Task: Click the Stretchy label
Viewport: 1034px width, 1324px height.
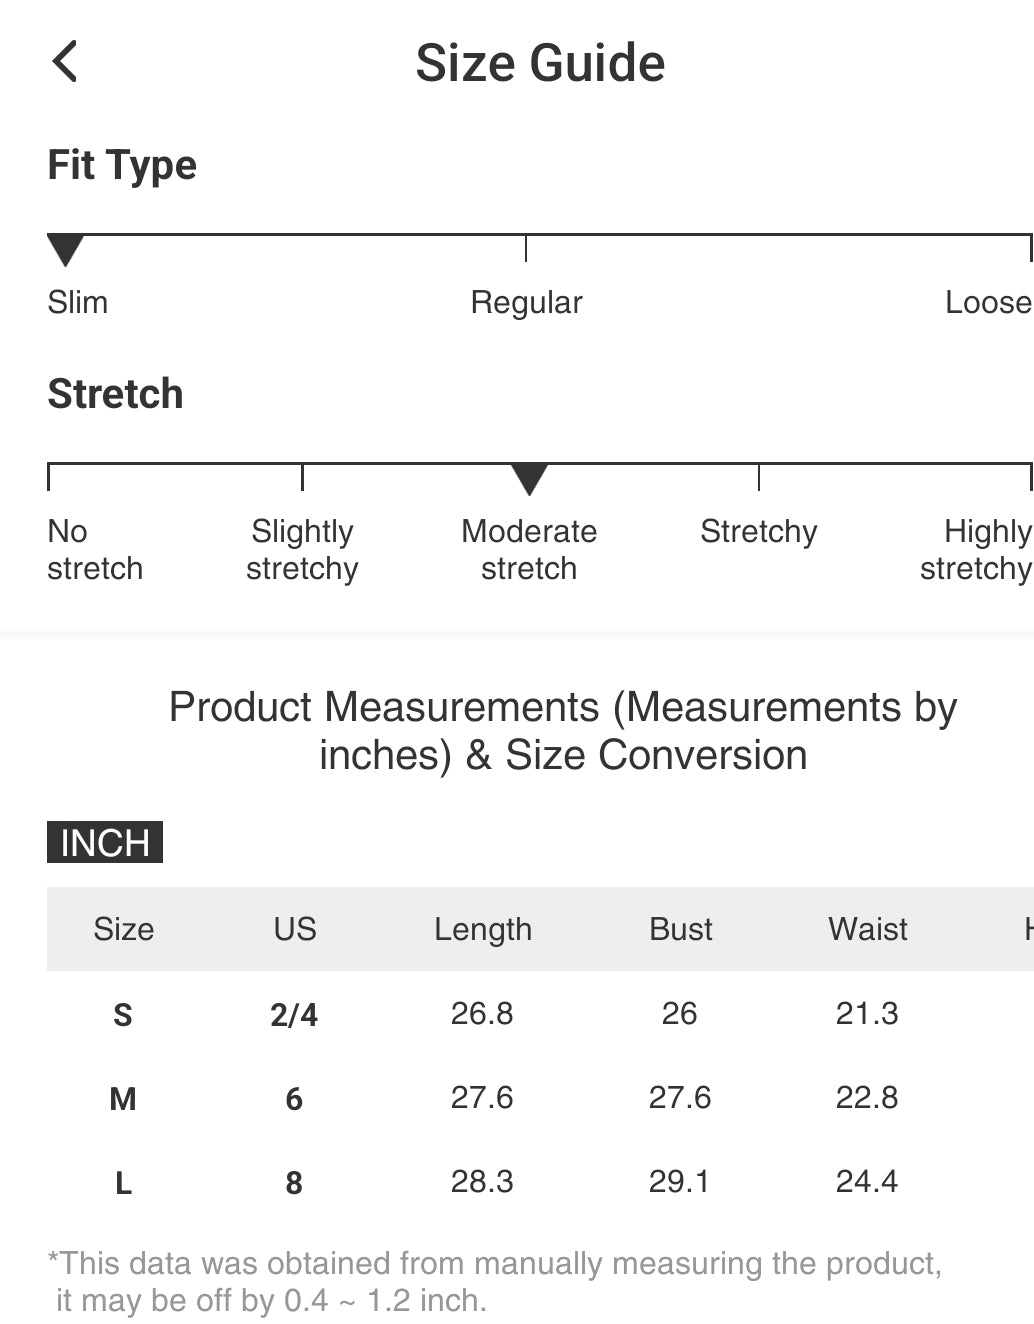Action: point(758,531)
